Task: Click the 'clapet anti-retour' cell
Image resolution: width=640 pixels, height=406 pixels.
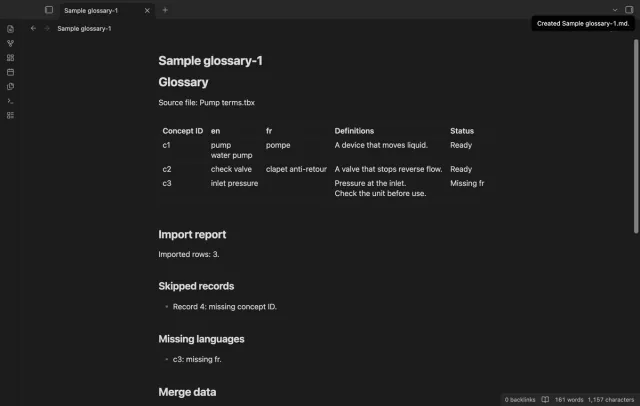Action: (296, 169)
